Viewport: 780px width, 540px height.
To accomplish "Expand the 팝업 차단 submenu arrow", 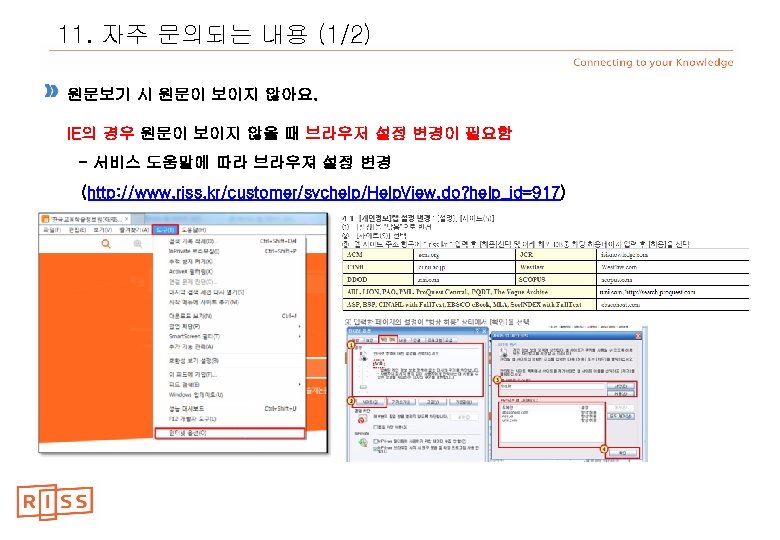I will 299,326.
